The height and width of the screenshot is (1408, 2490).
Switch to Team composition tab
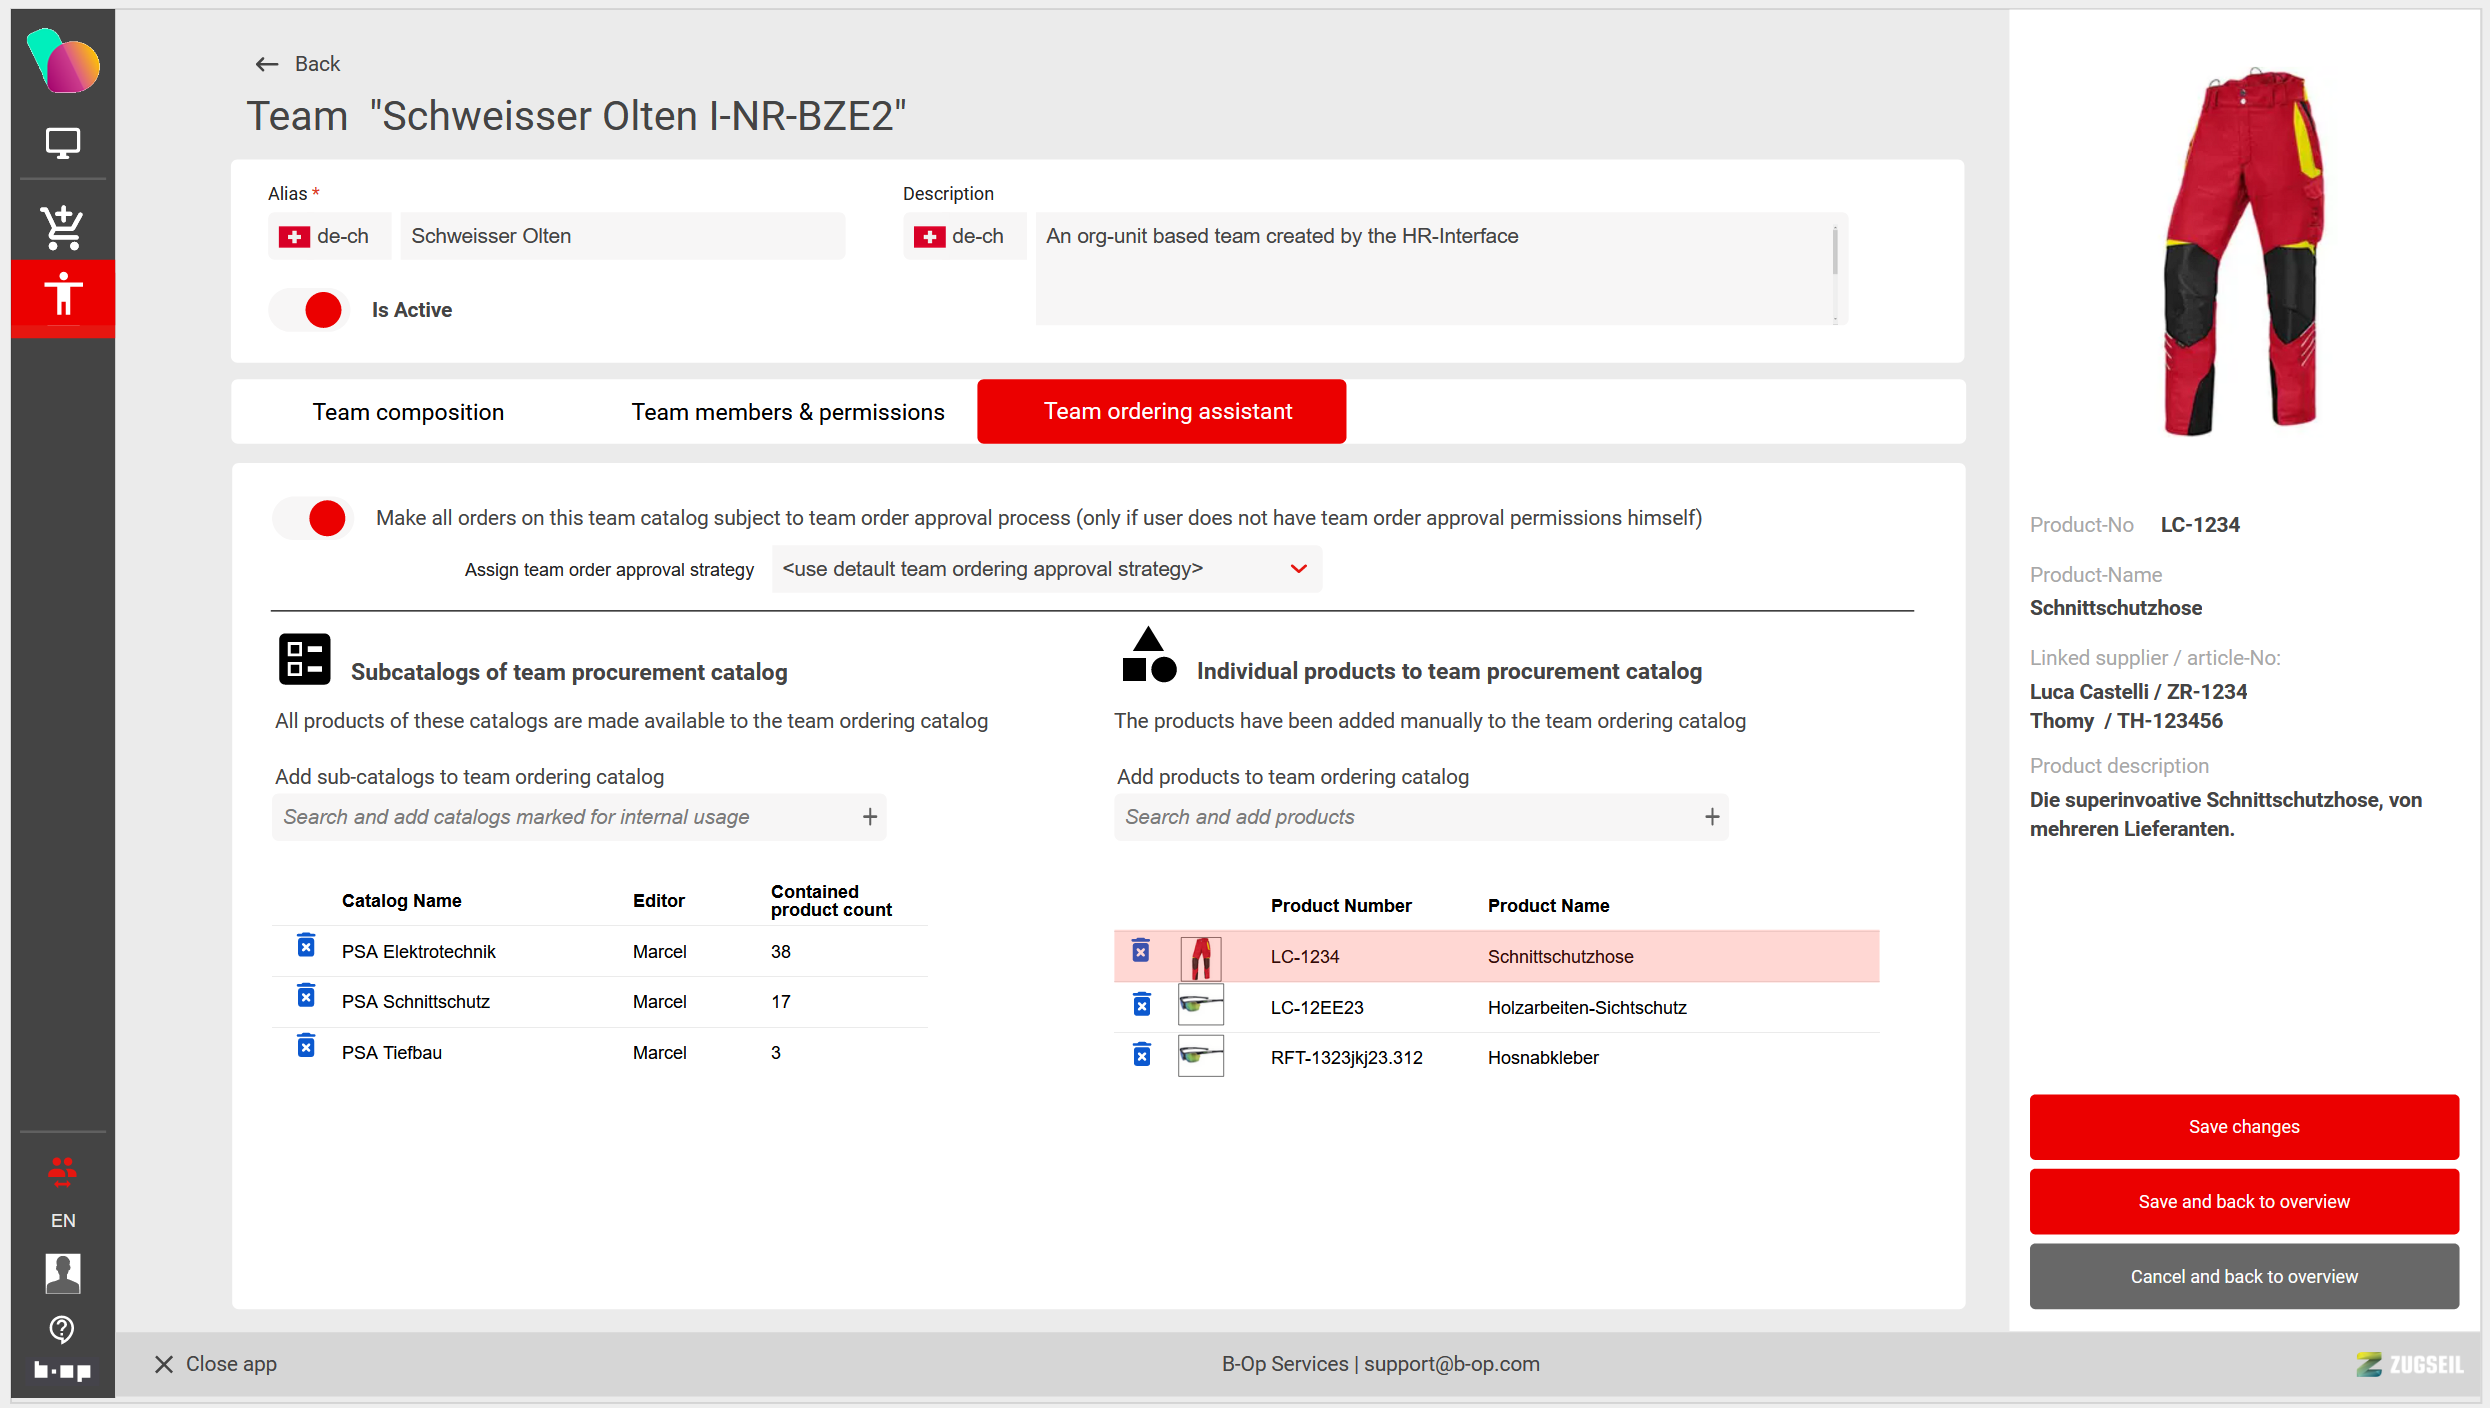click(408, 412)
